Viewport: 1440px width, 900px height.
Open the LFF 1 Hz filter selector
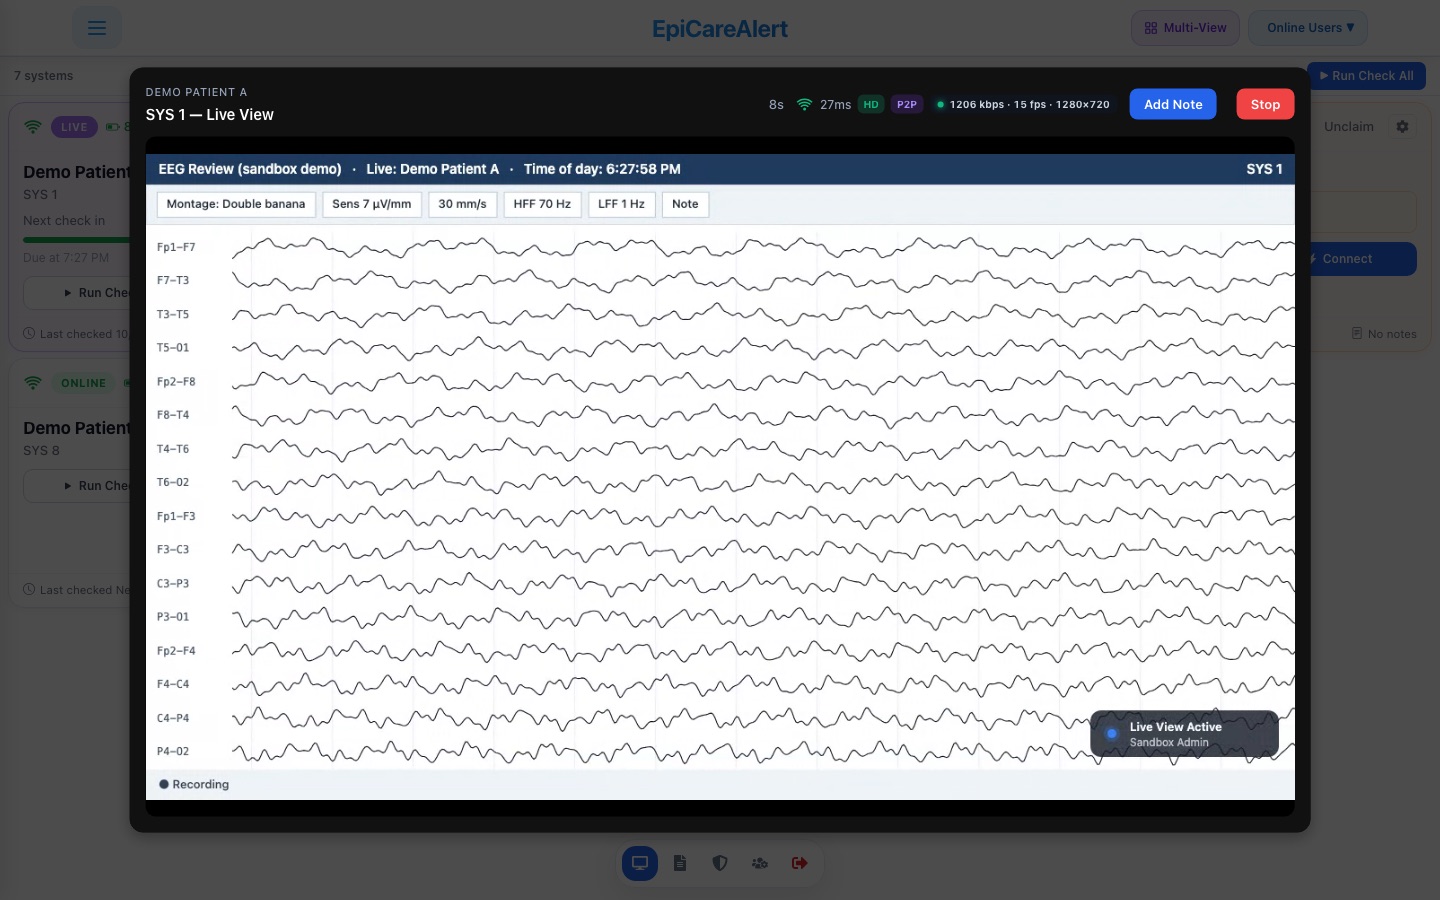click(621, 204)
